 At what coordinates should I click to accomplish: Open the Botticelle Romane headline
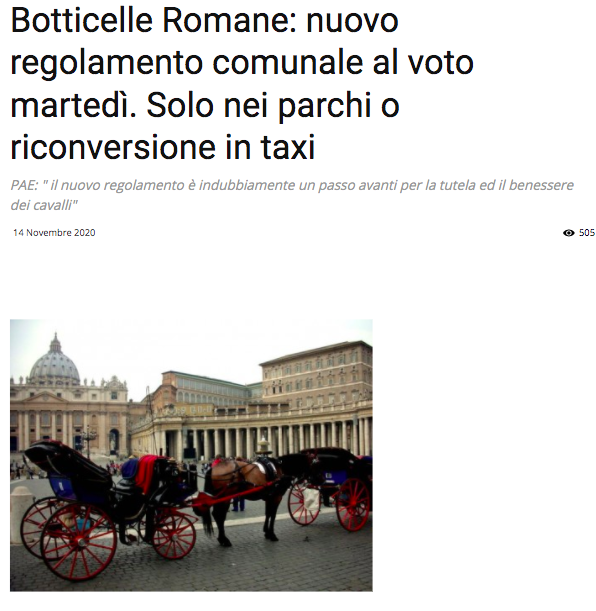pos(243,83)
